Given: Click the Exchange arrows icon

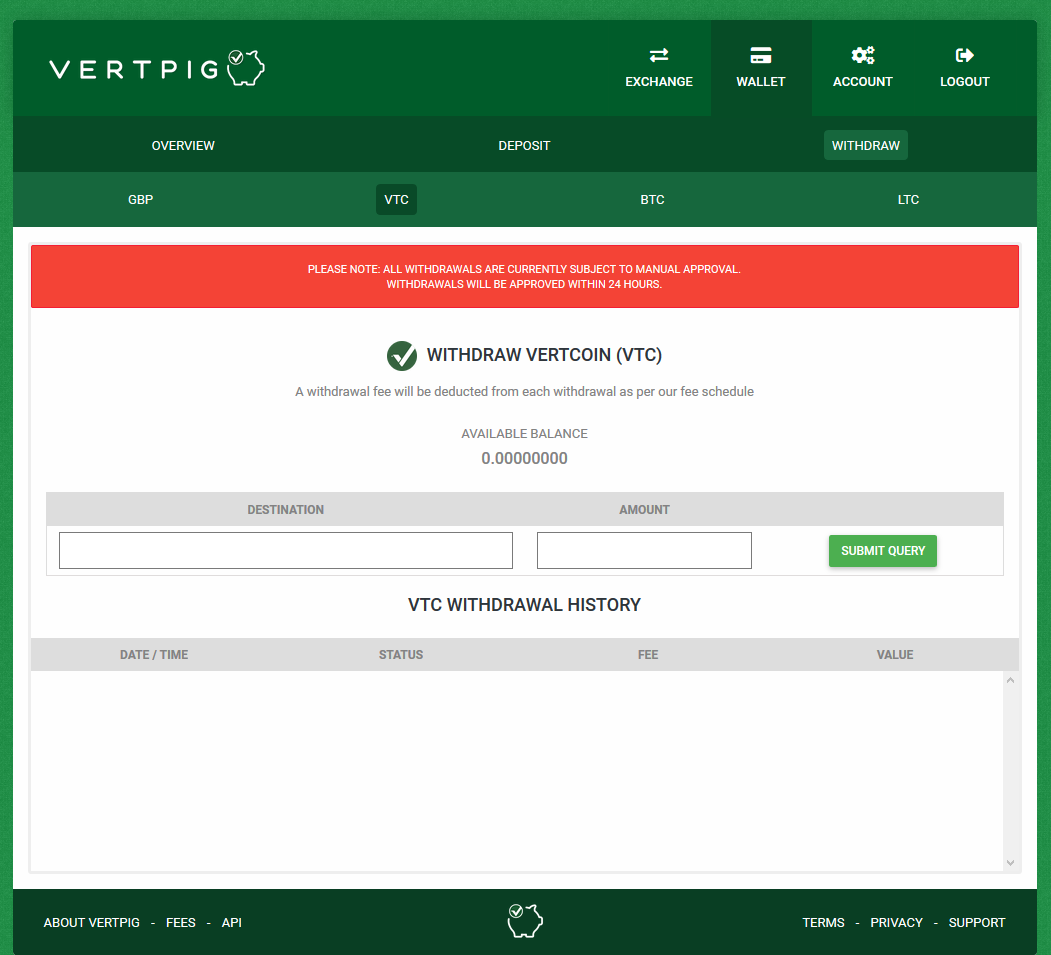Looking at the screenshot, I should coord(659,55).
